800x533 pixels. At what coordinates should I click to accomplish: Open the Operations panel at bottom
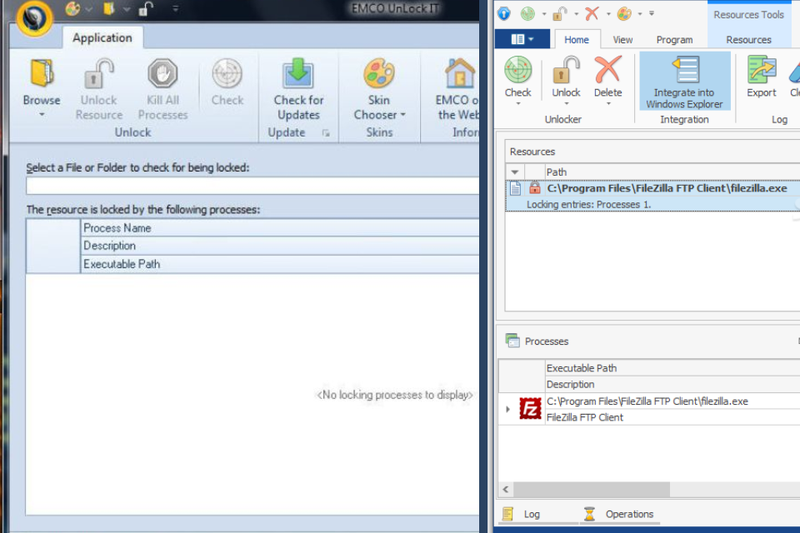click(x=619, y=514)
